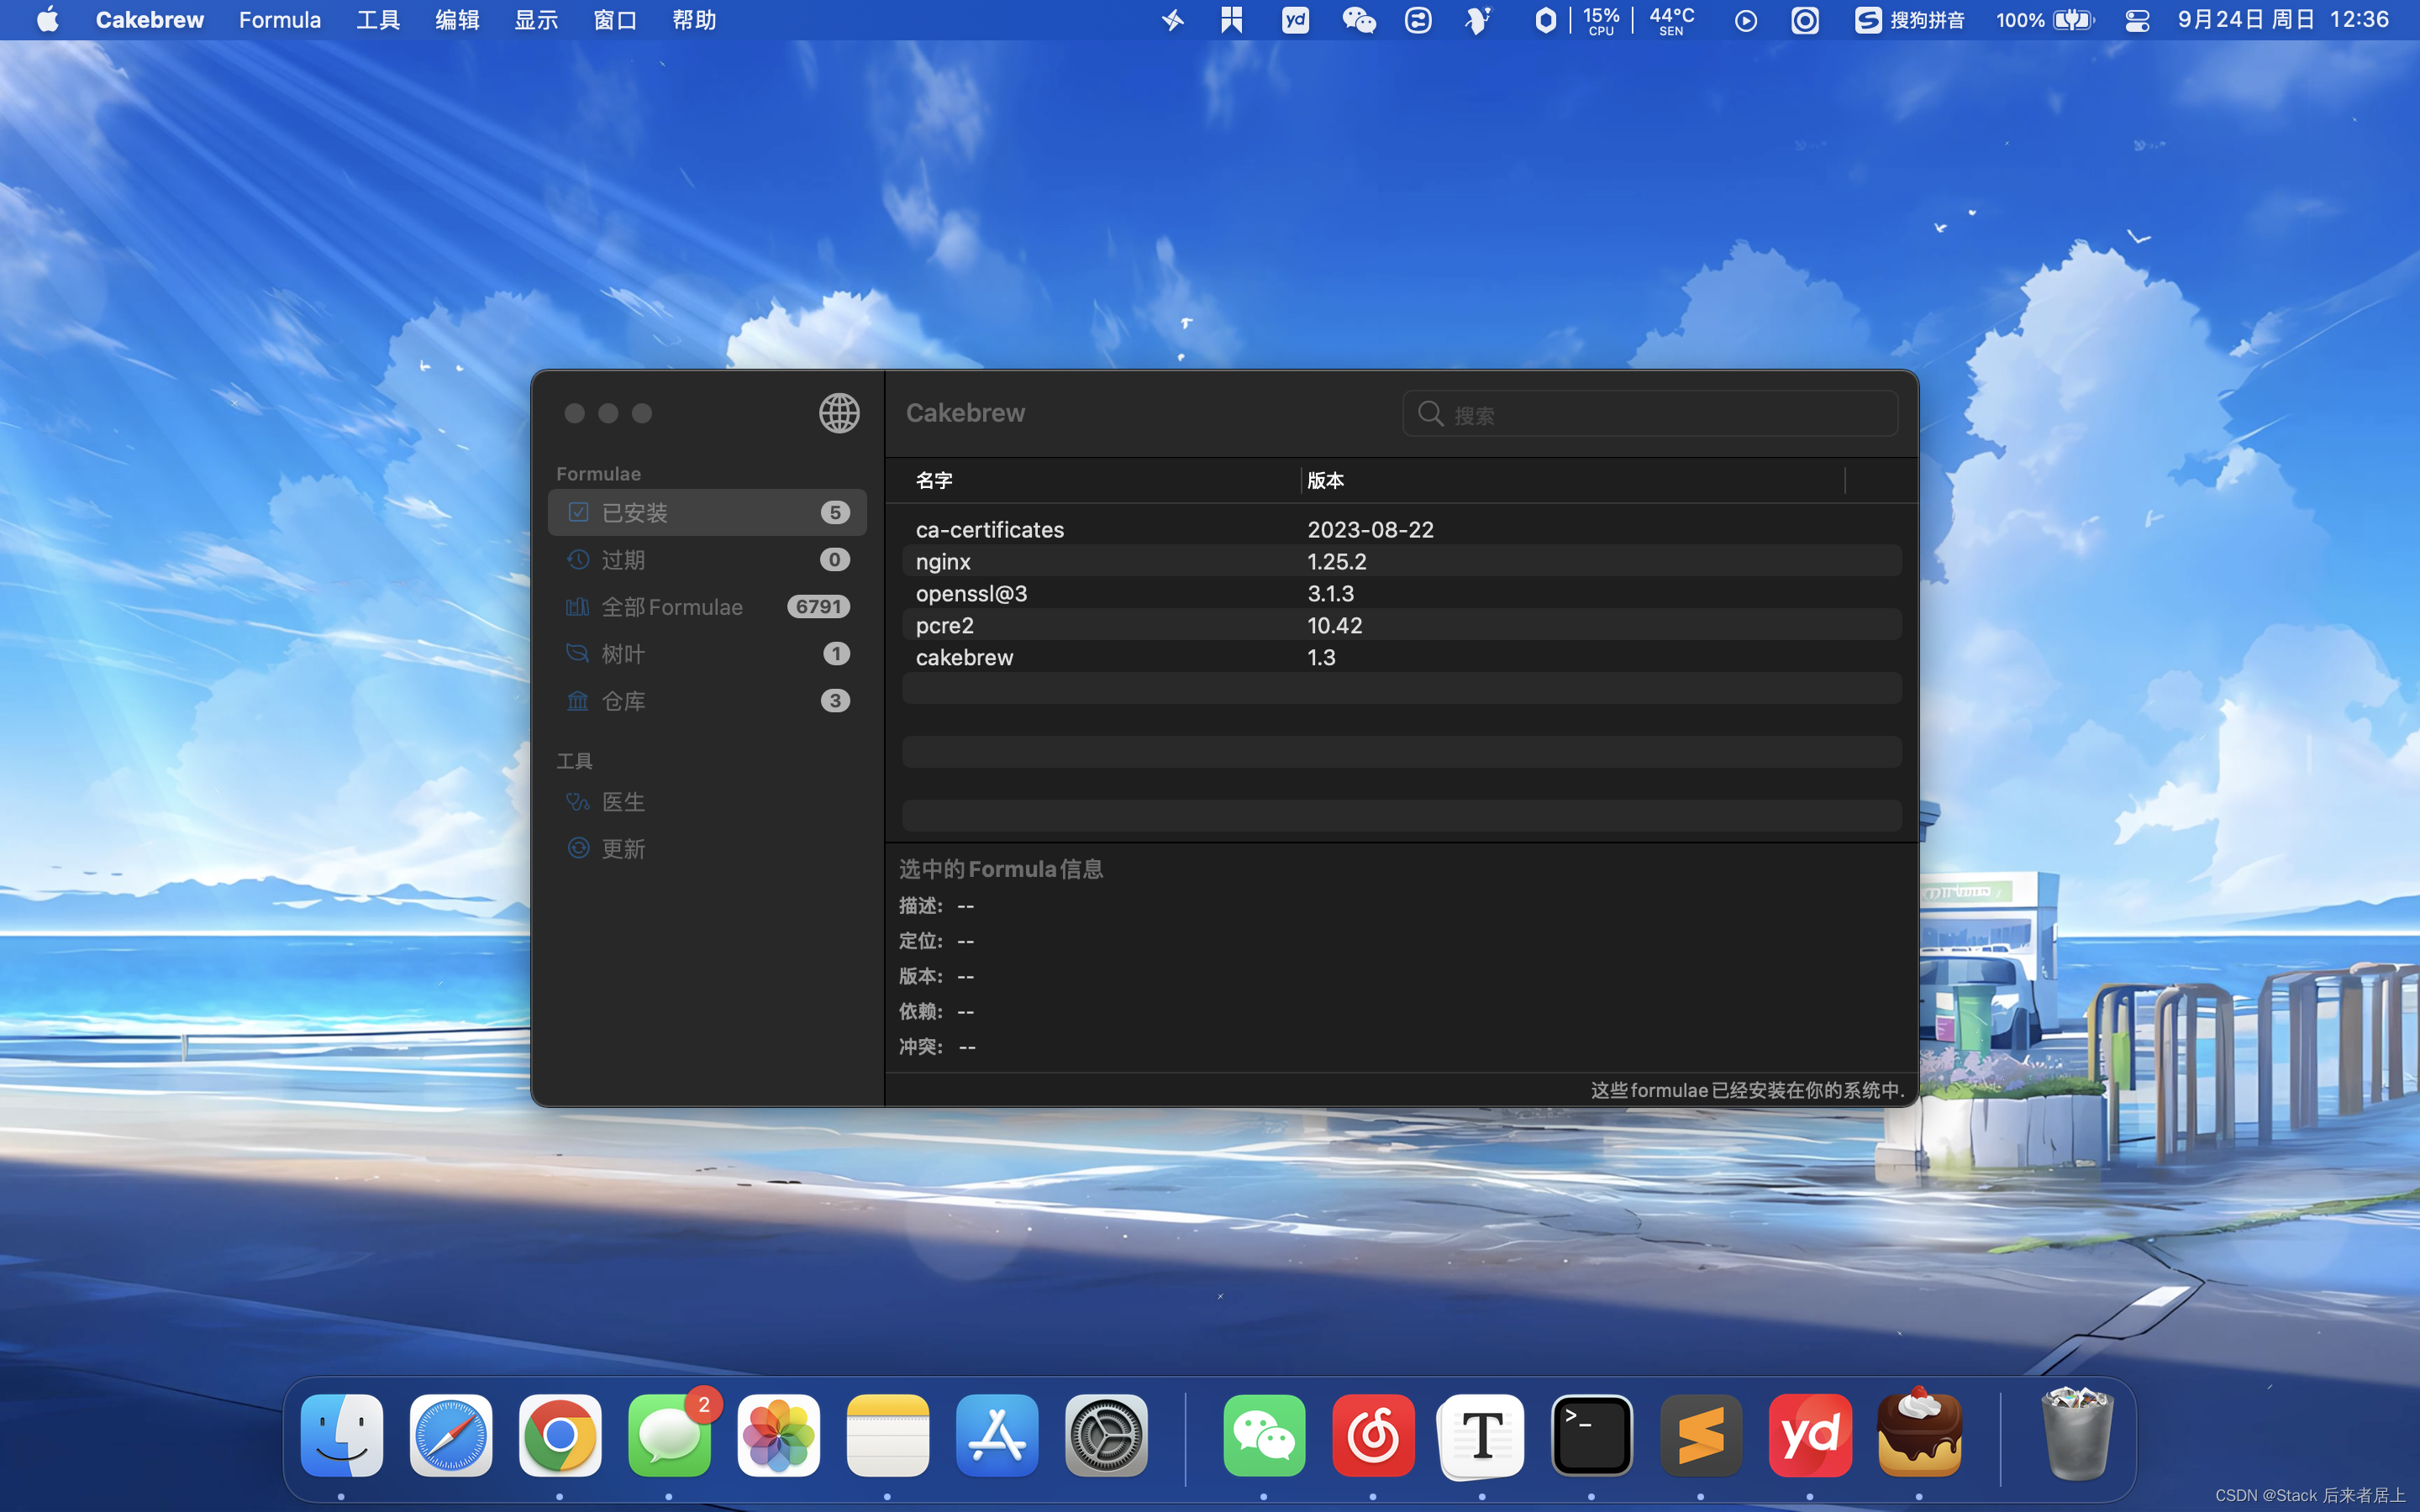Open the 工具 menu in menu bar
This screenshot has width=2420, height=1512.
click(378, 20)
